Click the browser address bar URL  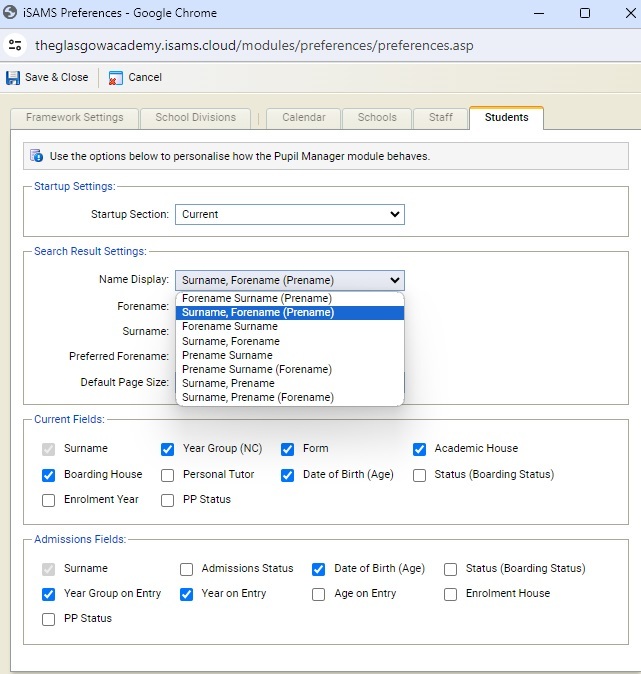point(255,46)
